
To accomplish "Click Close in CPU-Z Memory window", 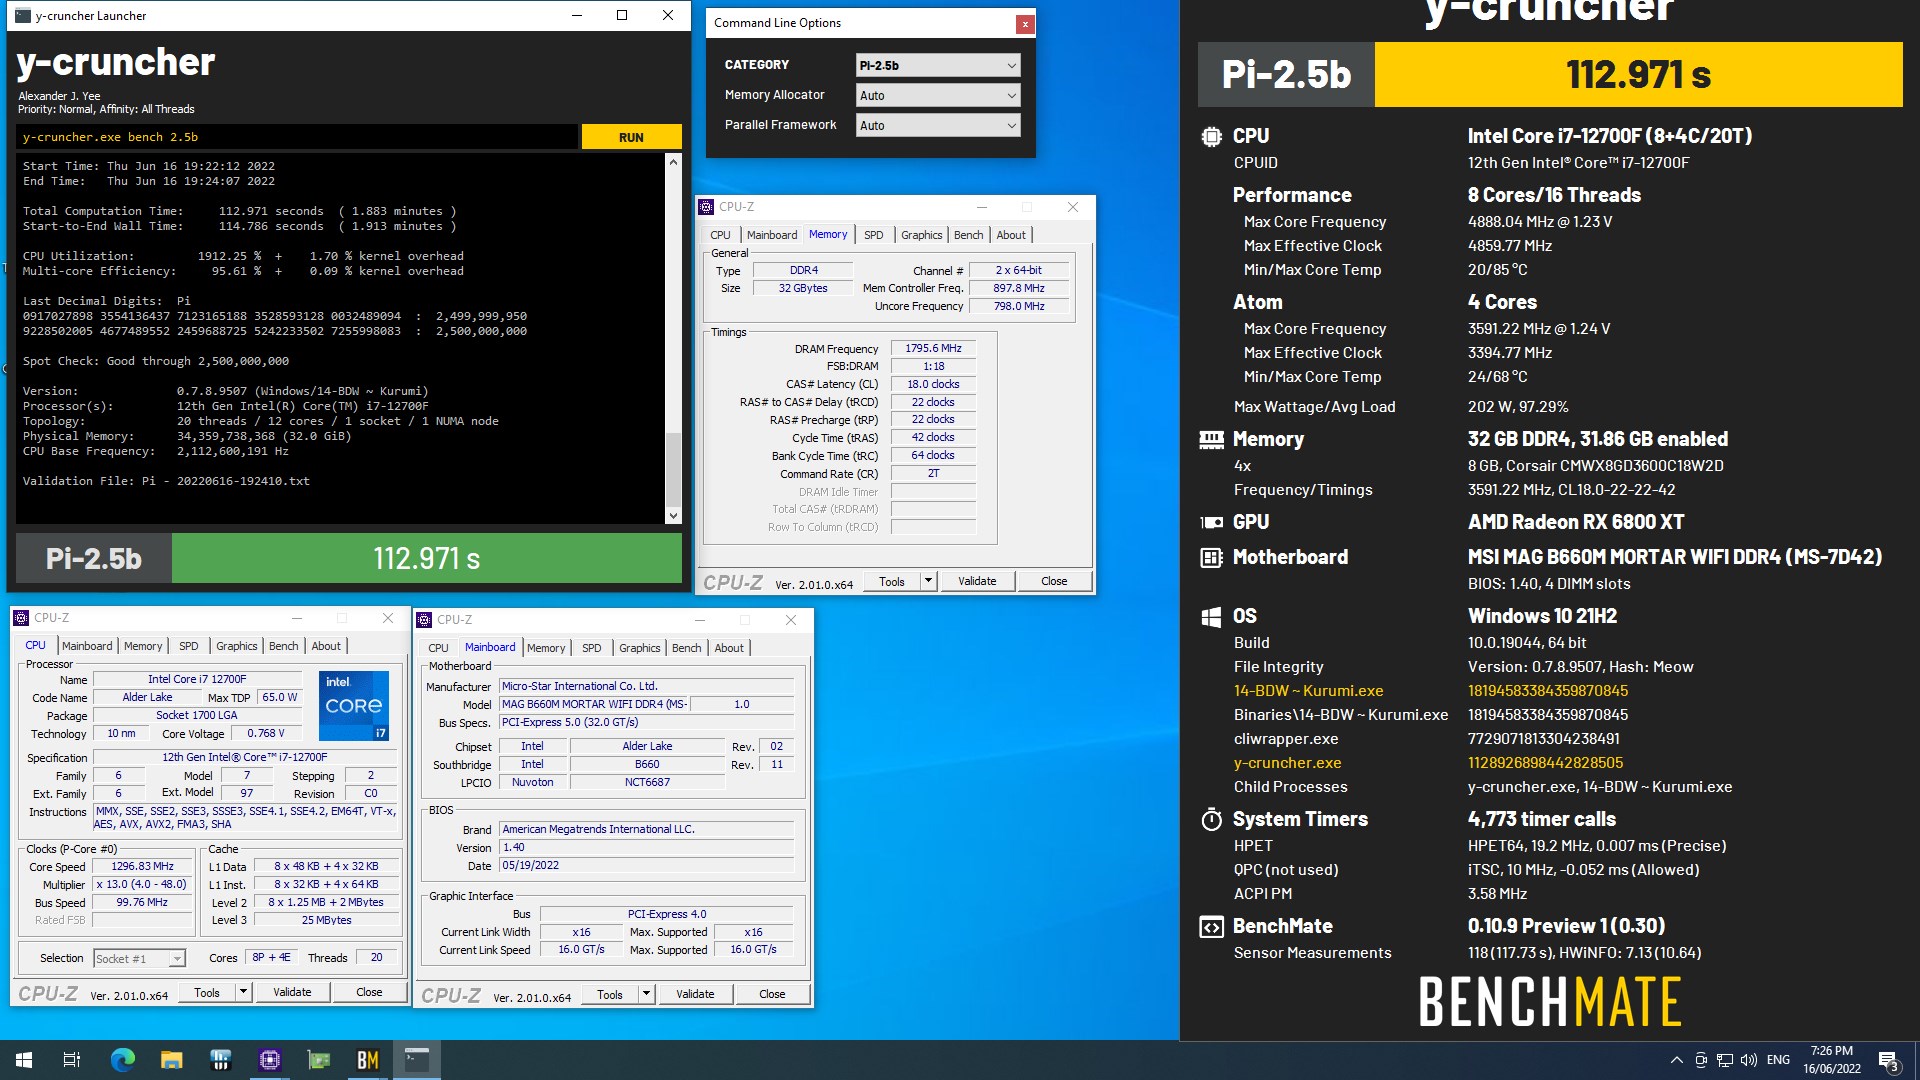I will point(1054,581).
